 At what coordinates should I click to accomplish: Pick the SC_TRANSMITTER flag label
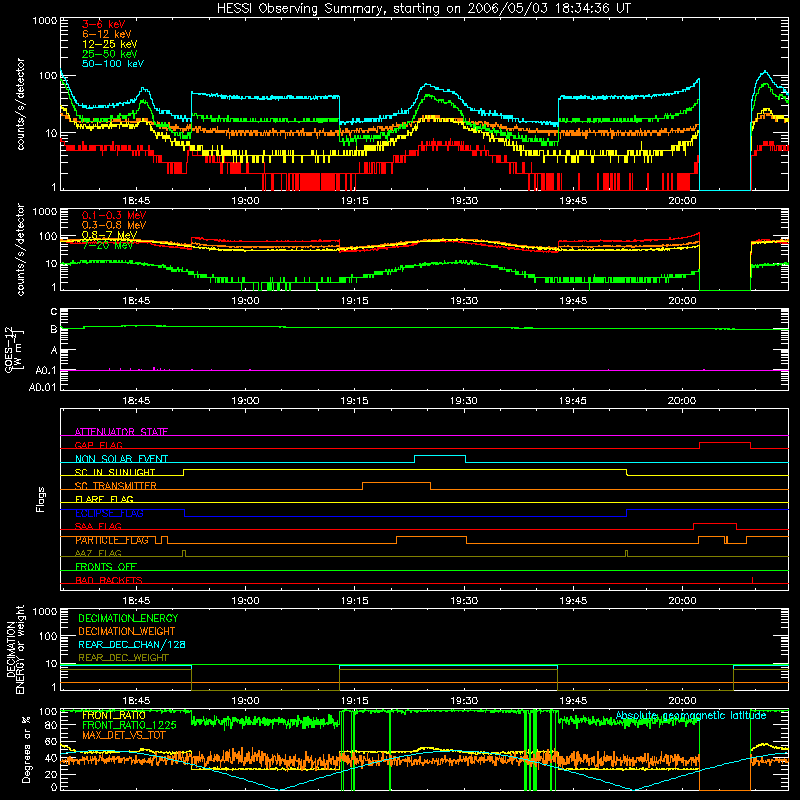(116, 486)
